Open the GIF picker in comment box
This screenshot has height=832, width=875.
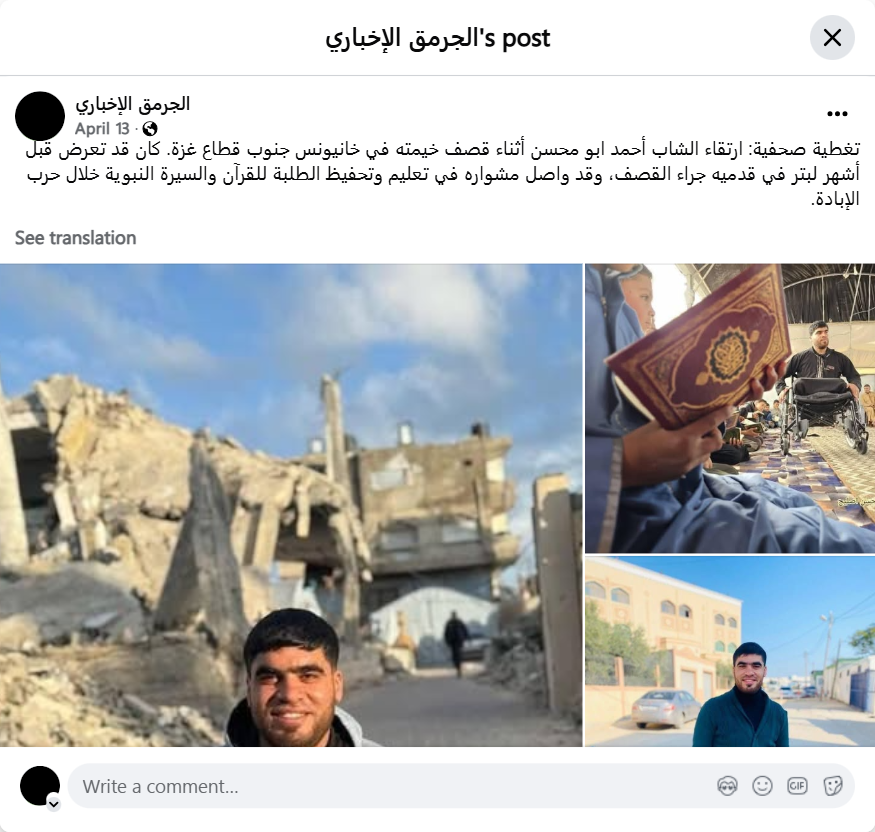(797, 786)
